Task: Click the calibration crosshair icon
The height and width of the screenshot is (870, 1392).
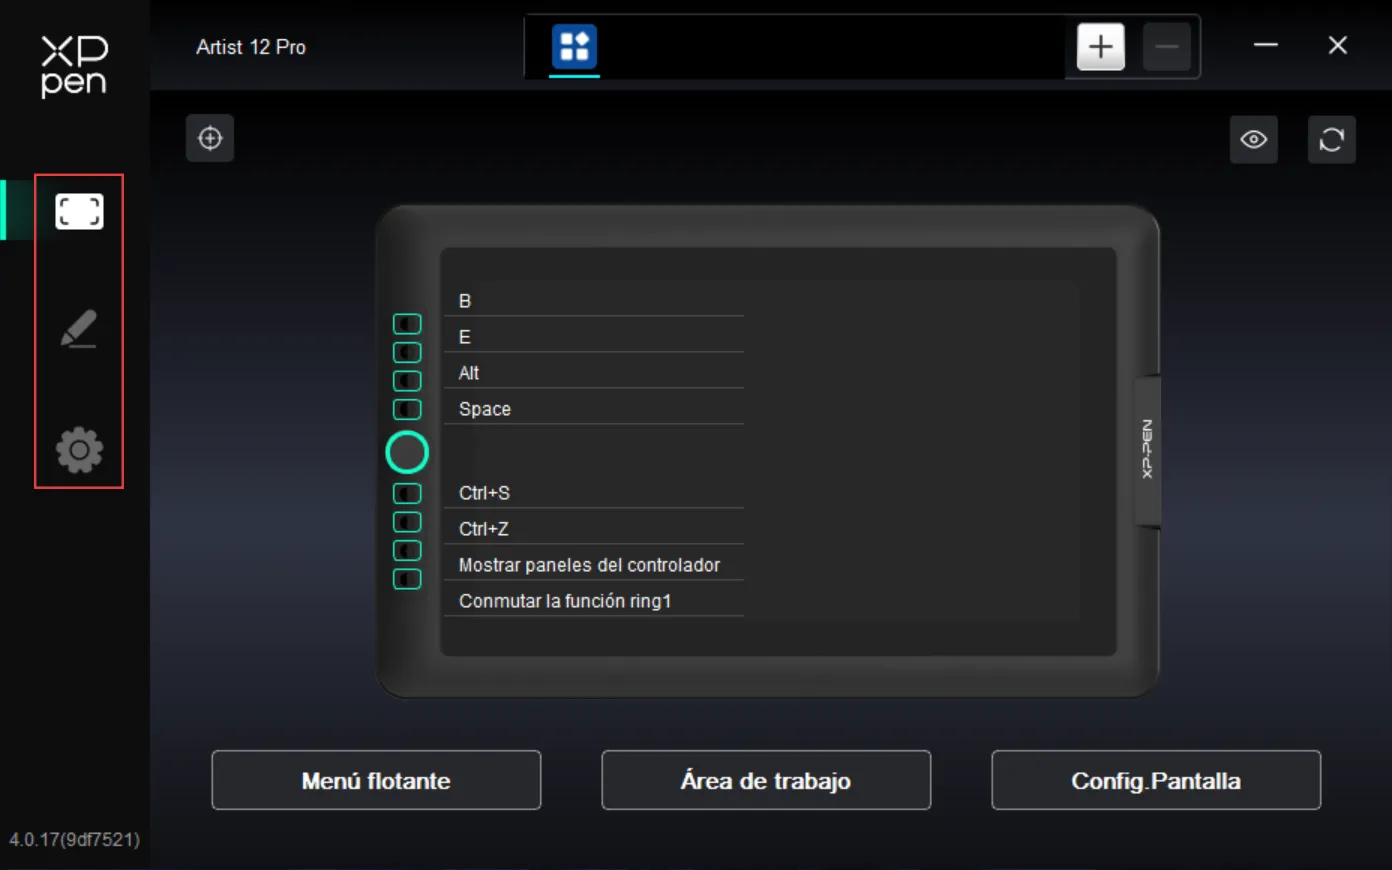Action: 210,138
